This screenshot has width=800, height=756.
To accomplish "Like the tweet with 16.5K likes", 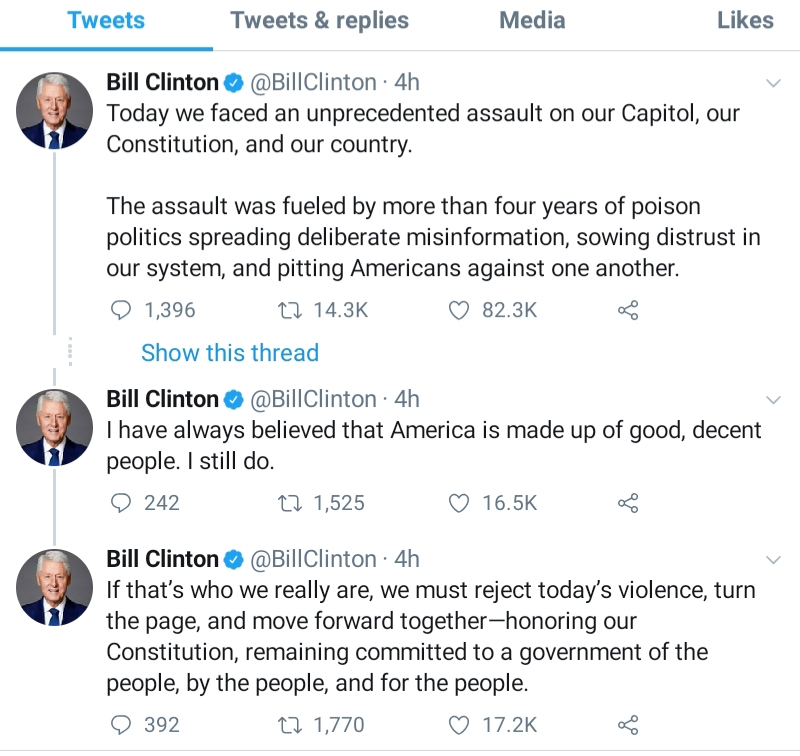I will coord(459,504).
